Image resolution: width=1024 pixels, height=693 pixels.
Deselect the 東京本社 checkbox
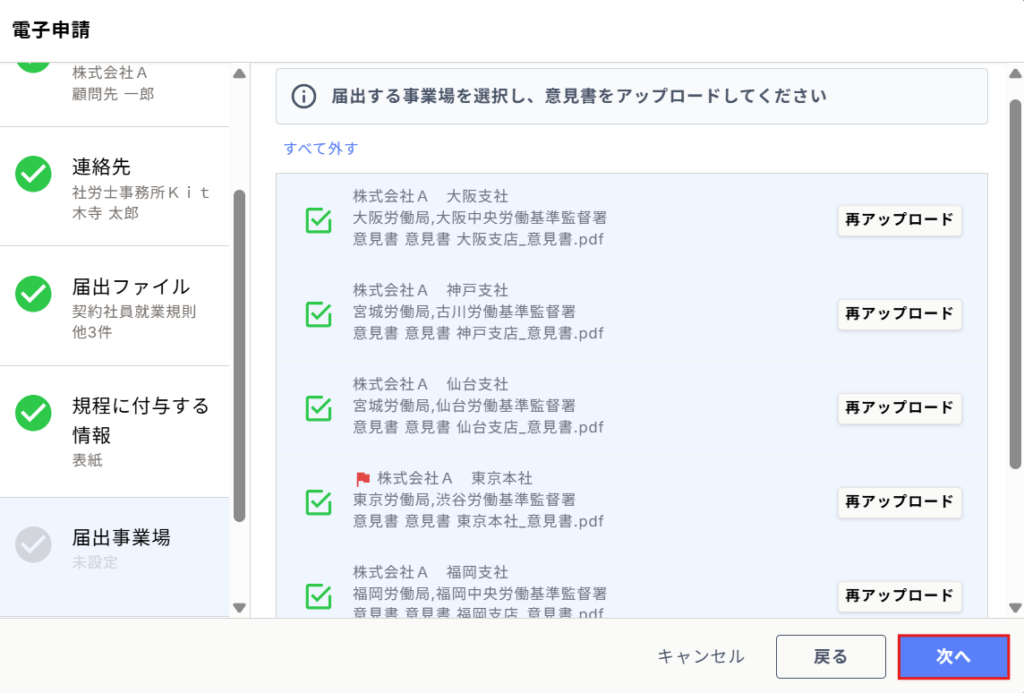click(x=319, y=502)
